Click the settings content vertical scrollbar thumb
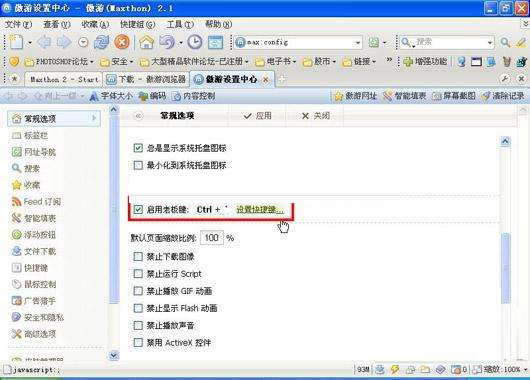Screen dimensions: 530x380 (505, 268)
